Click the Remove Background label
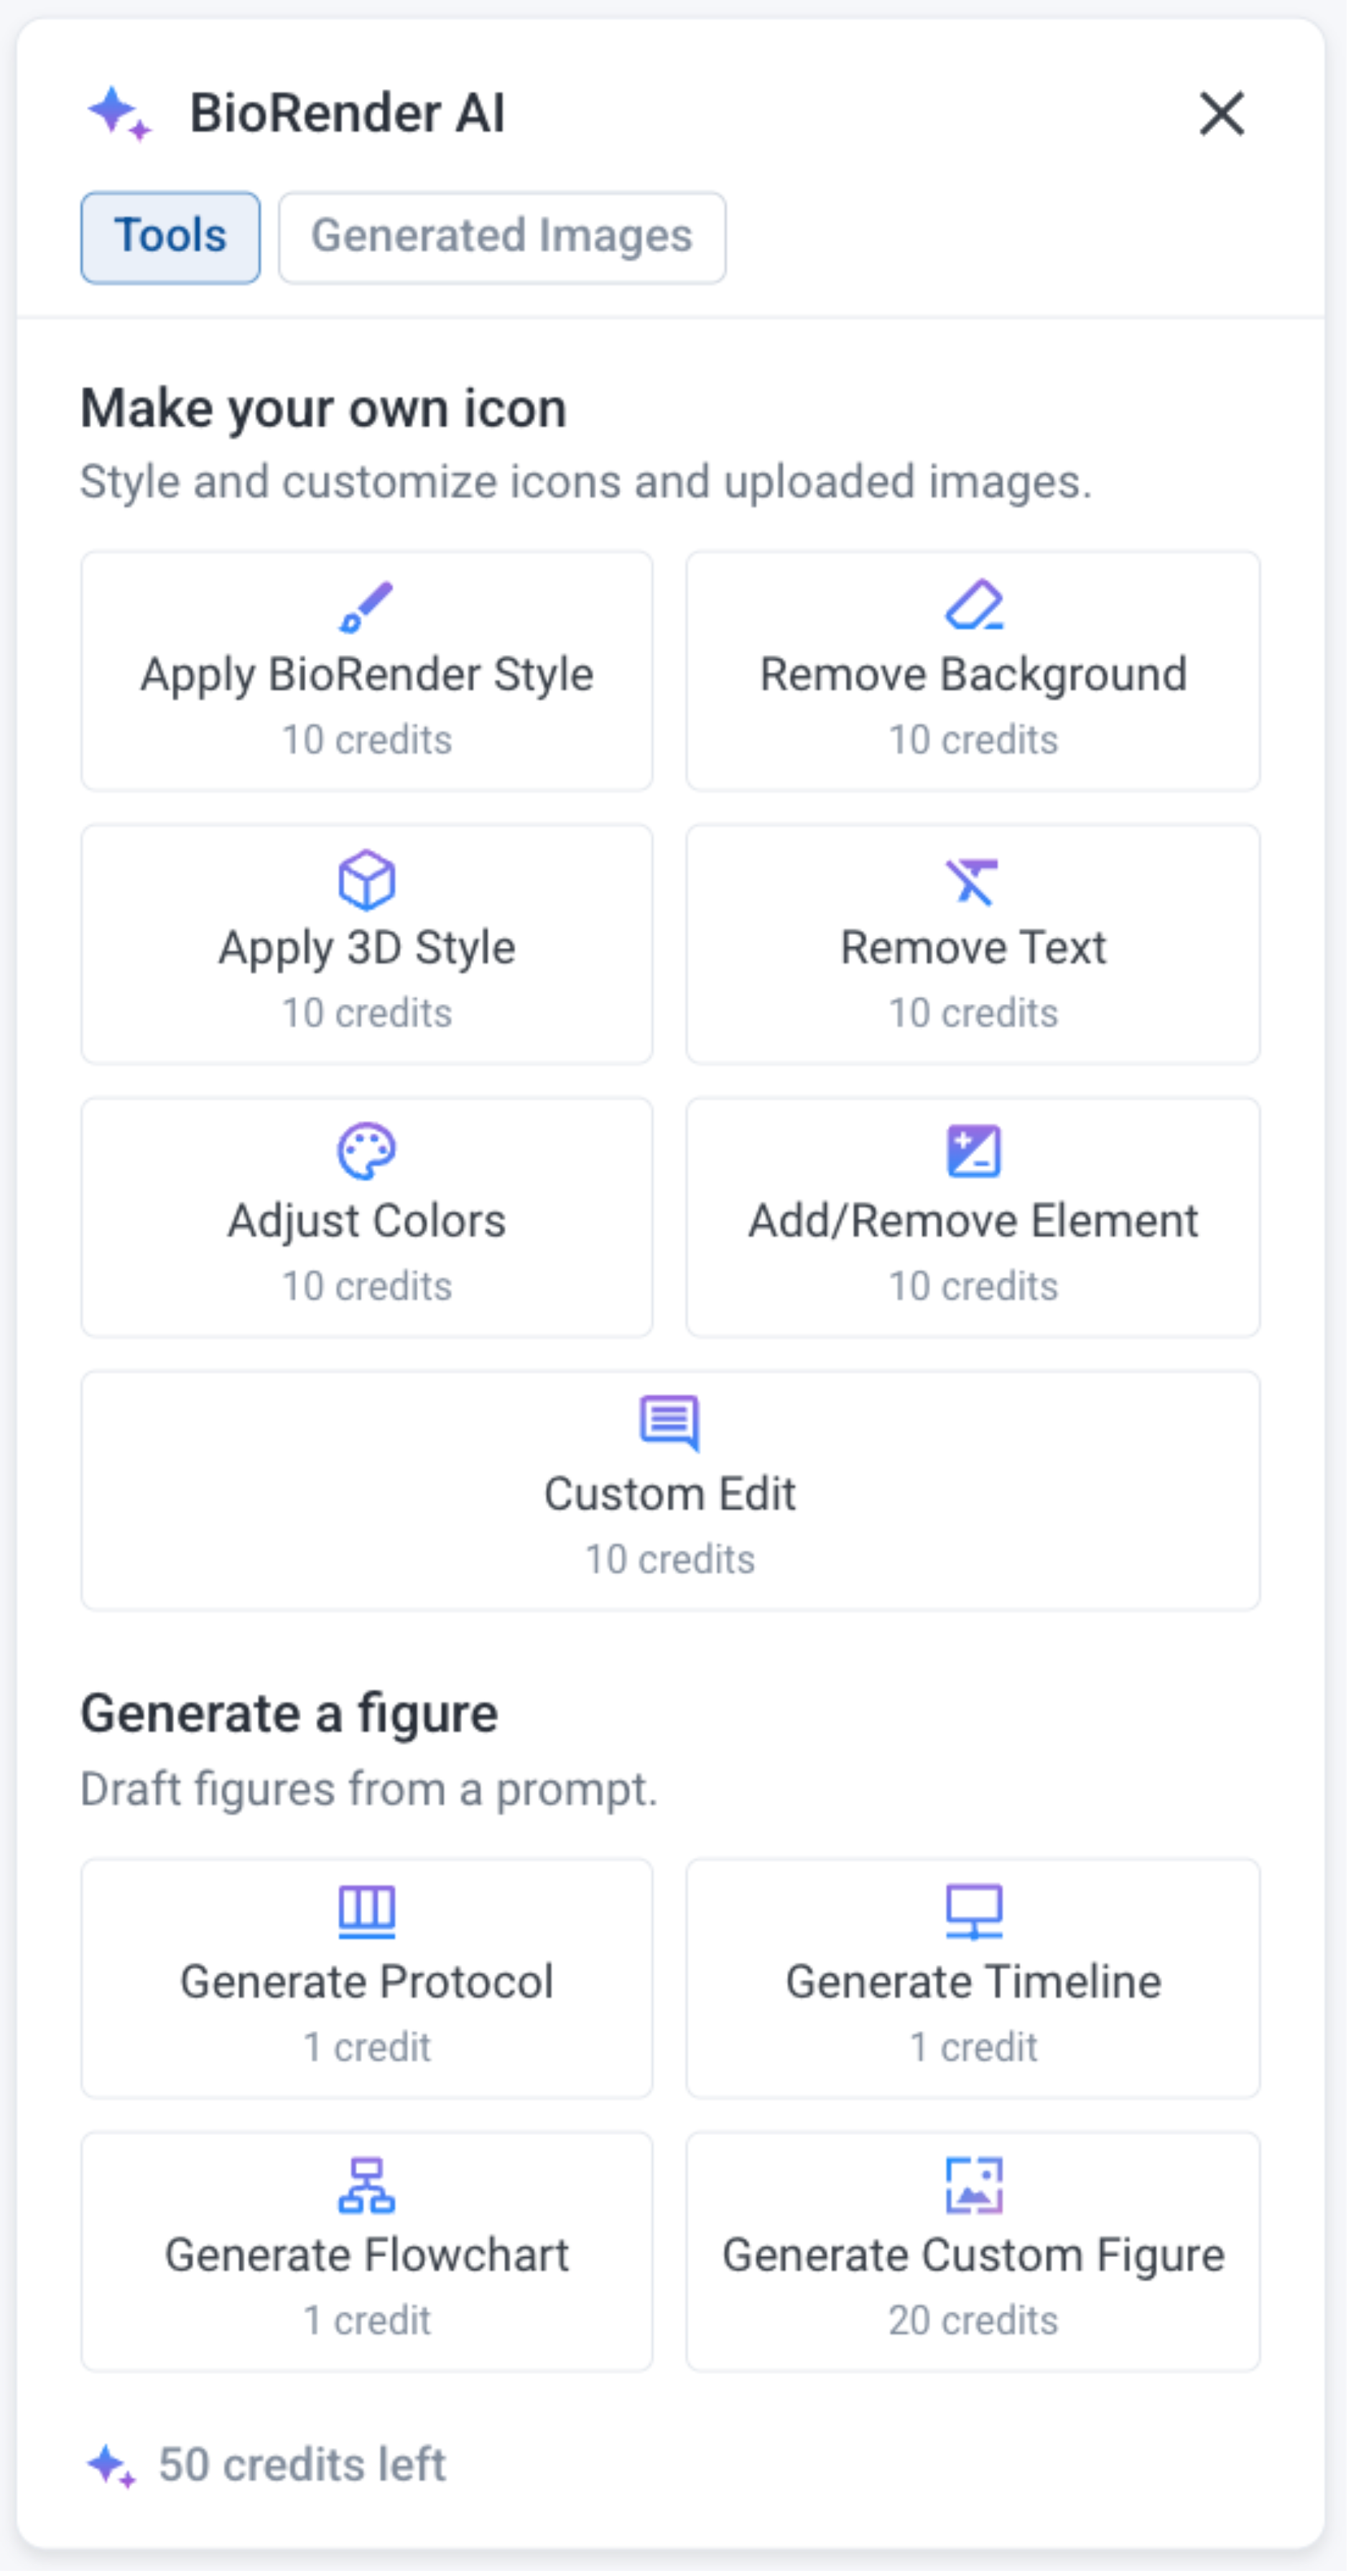1351x2576 pixels. [x=973, y=675]
